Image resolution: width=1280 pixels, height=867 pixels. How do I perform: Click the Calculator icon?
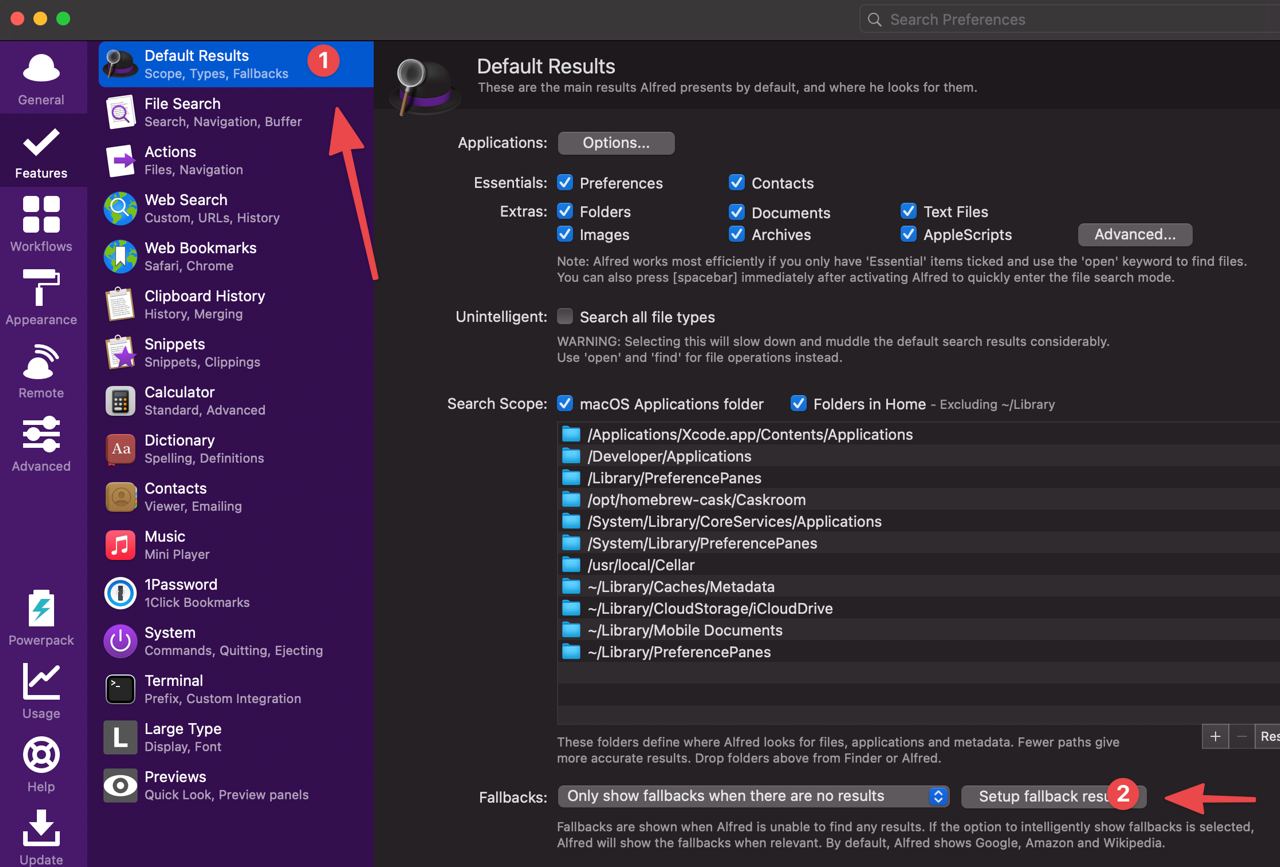pos(121,400)
